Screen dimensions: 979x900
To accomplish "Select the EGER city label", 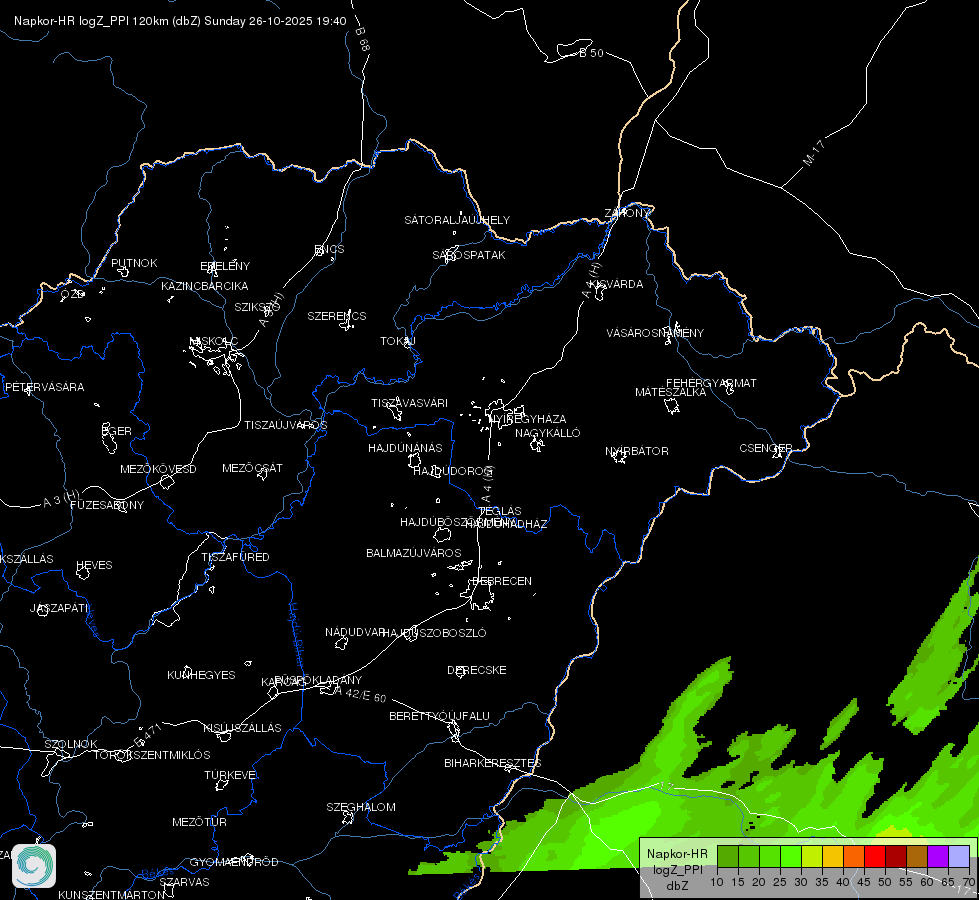I will [117, 431].
